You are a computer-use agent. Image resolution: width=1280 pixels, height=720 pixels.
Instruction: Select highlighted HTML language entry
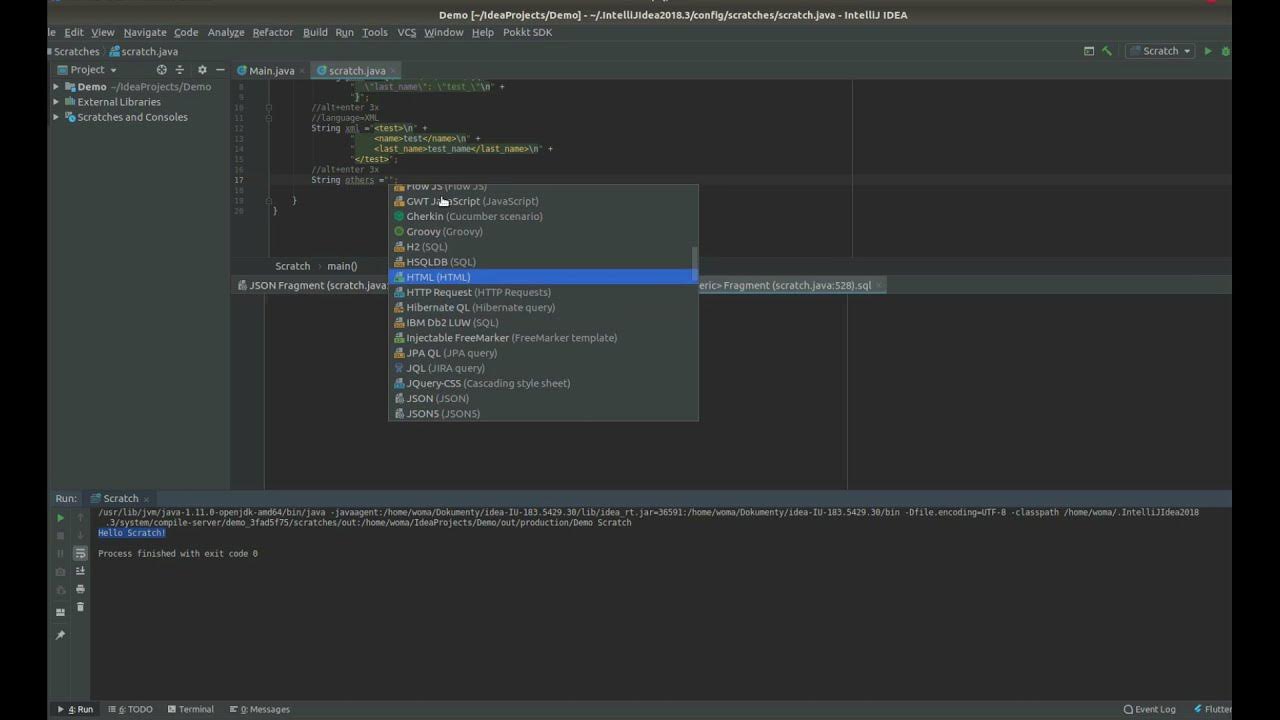pyautogui.click(x=543, y=277)
